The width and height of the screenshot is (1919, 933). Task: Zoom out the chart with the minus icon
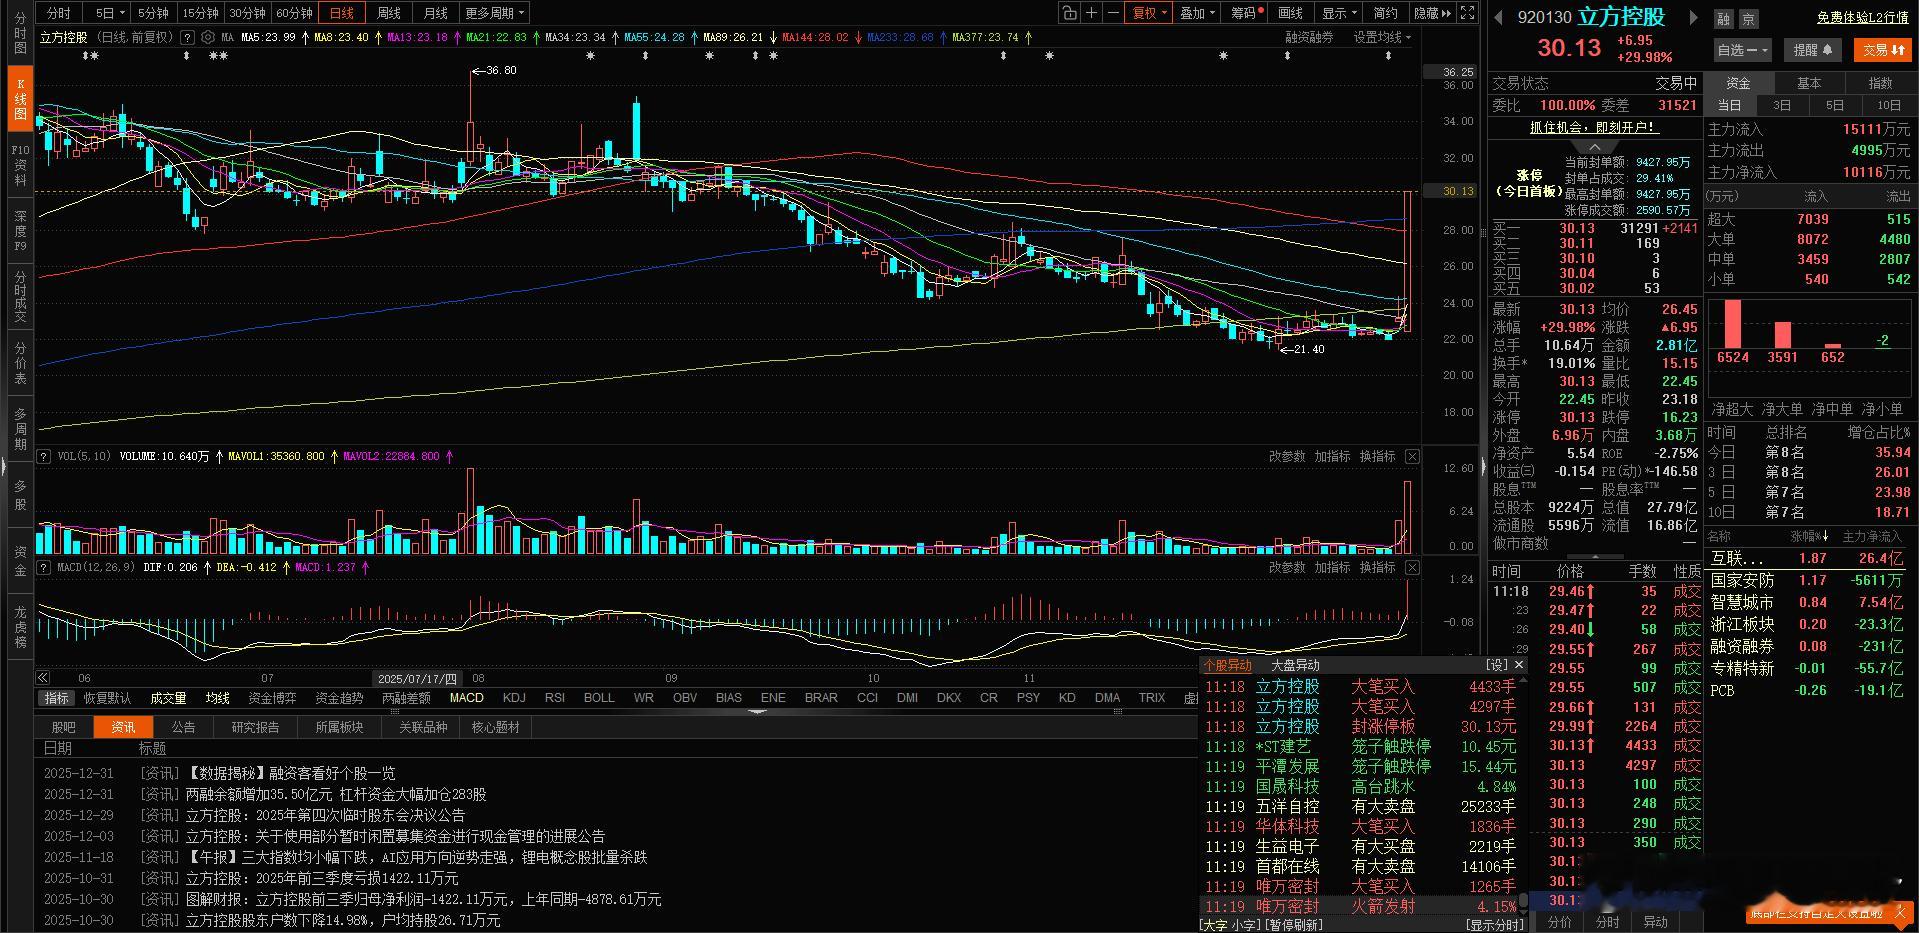(1113, 13)
